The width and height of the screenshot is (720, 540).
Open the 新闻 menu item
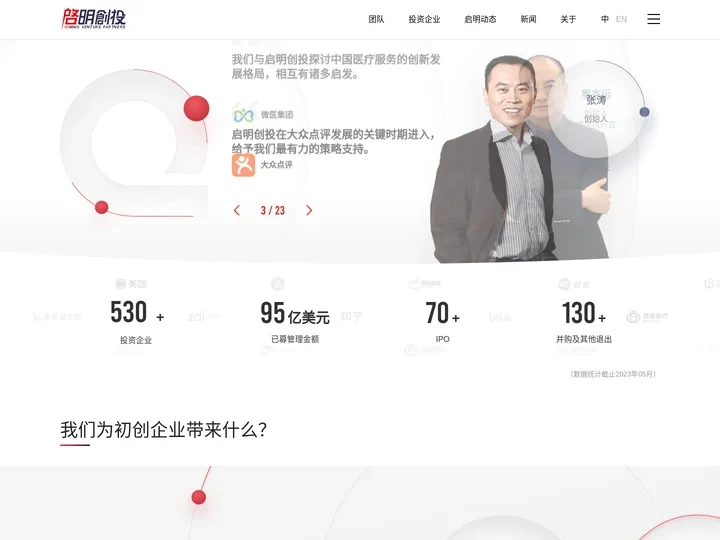click(x=528, y=19)
